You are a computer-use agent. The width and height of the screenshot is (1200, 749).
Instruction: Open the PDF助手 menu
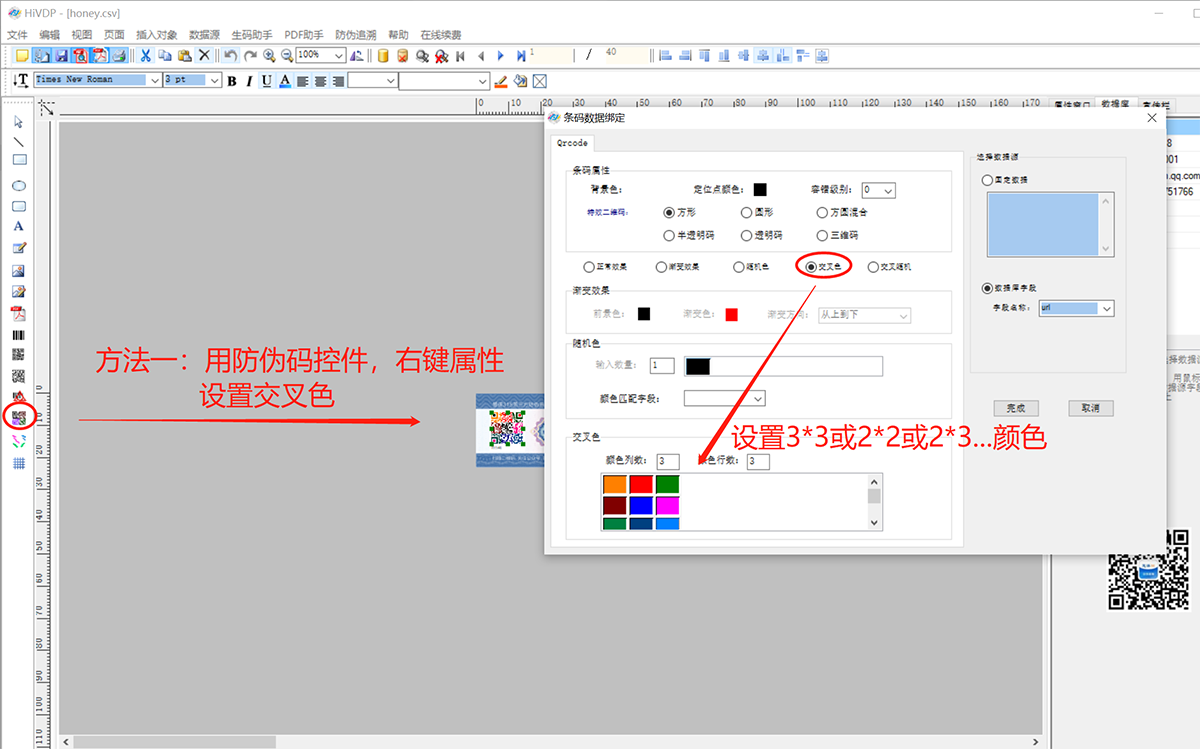(x=304, y=35)
